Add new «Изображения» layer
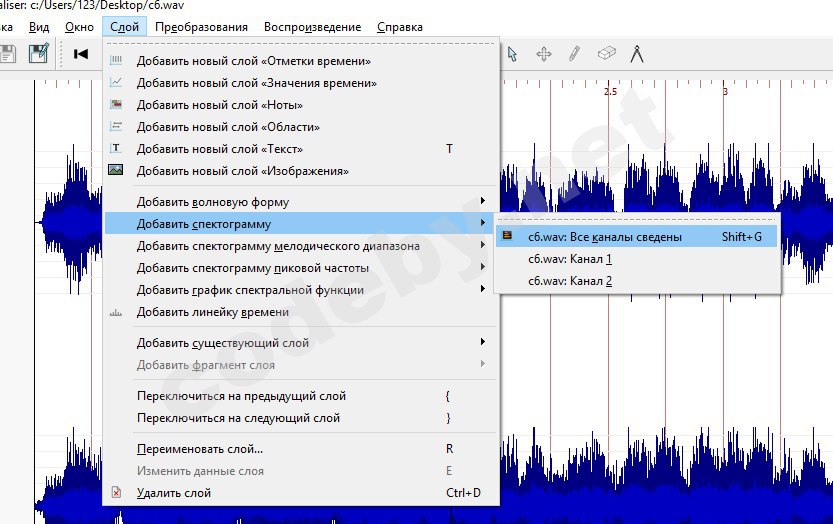833x524 pixels. pos(301,171)
